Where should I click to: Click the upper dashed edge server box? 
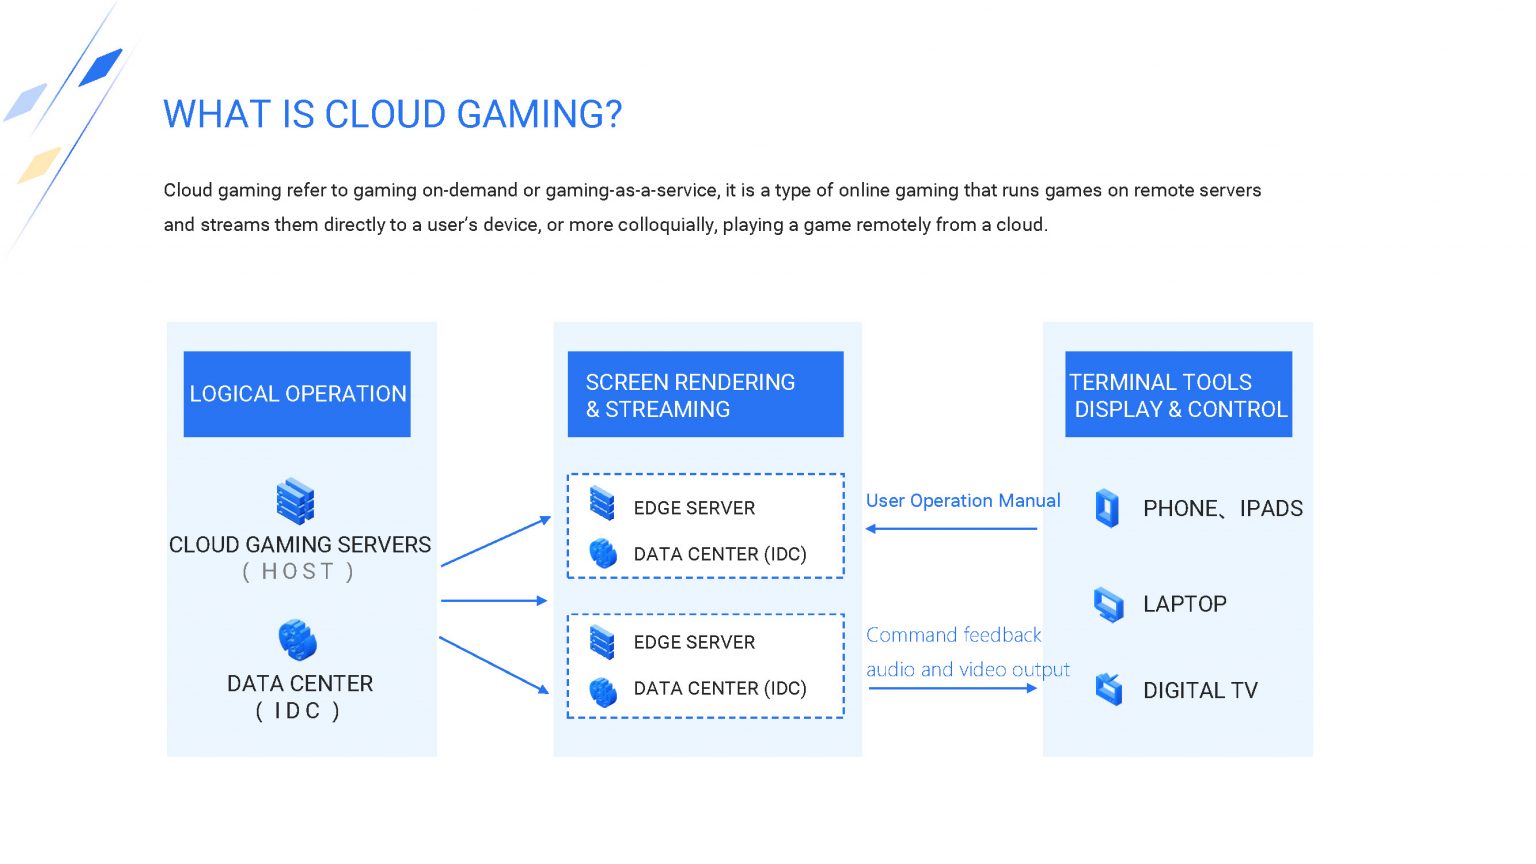(x=706, y=525)
